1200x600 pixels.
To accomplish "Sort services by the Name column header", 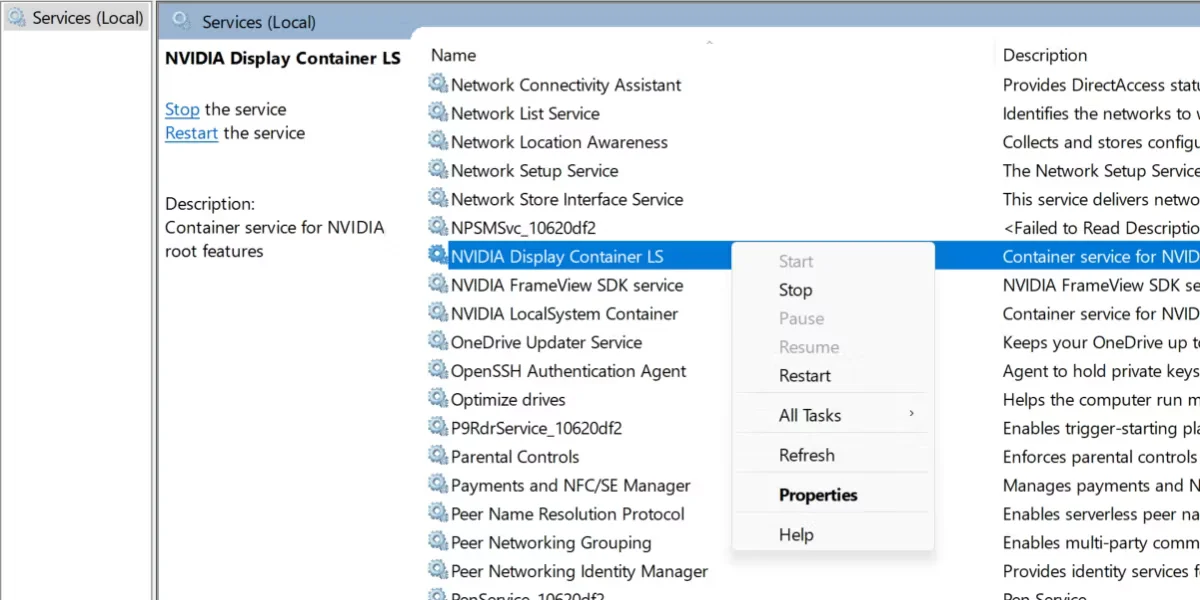I will coord(453,55).
